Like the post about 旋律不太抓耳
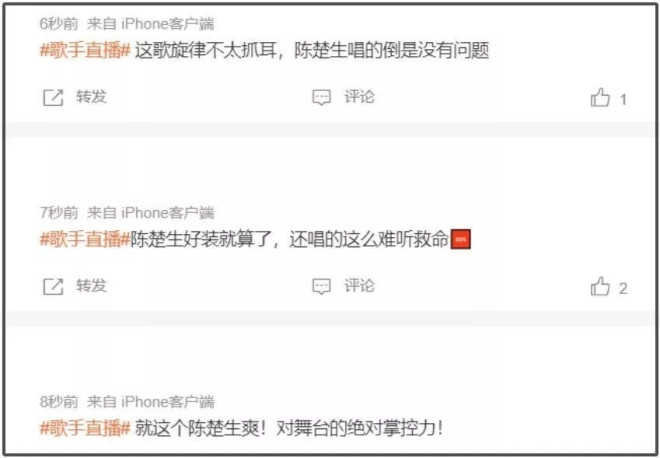The width and height of the screenshot is (660, 458). pyautogui.click(x=600, y=97)
